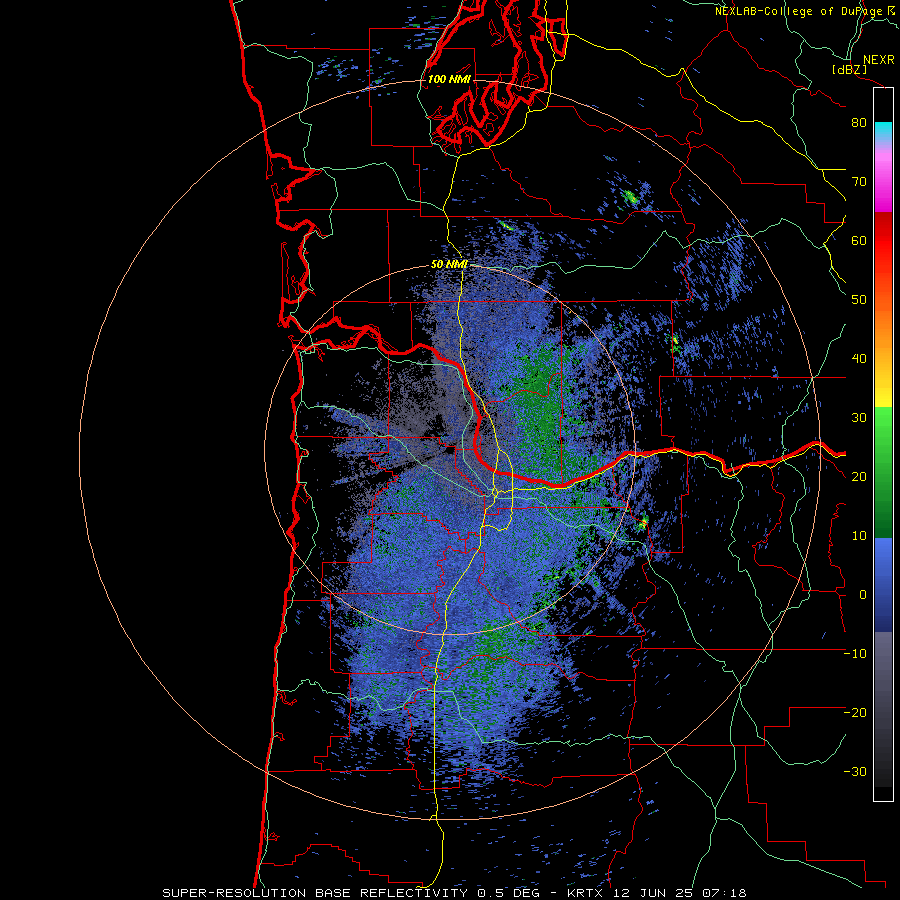Screen dimensions: 900x900
Task: Click the -30 value on dBZ scale
Action: [x=855, y=772]
